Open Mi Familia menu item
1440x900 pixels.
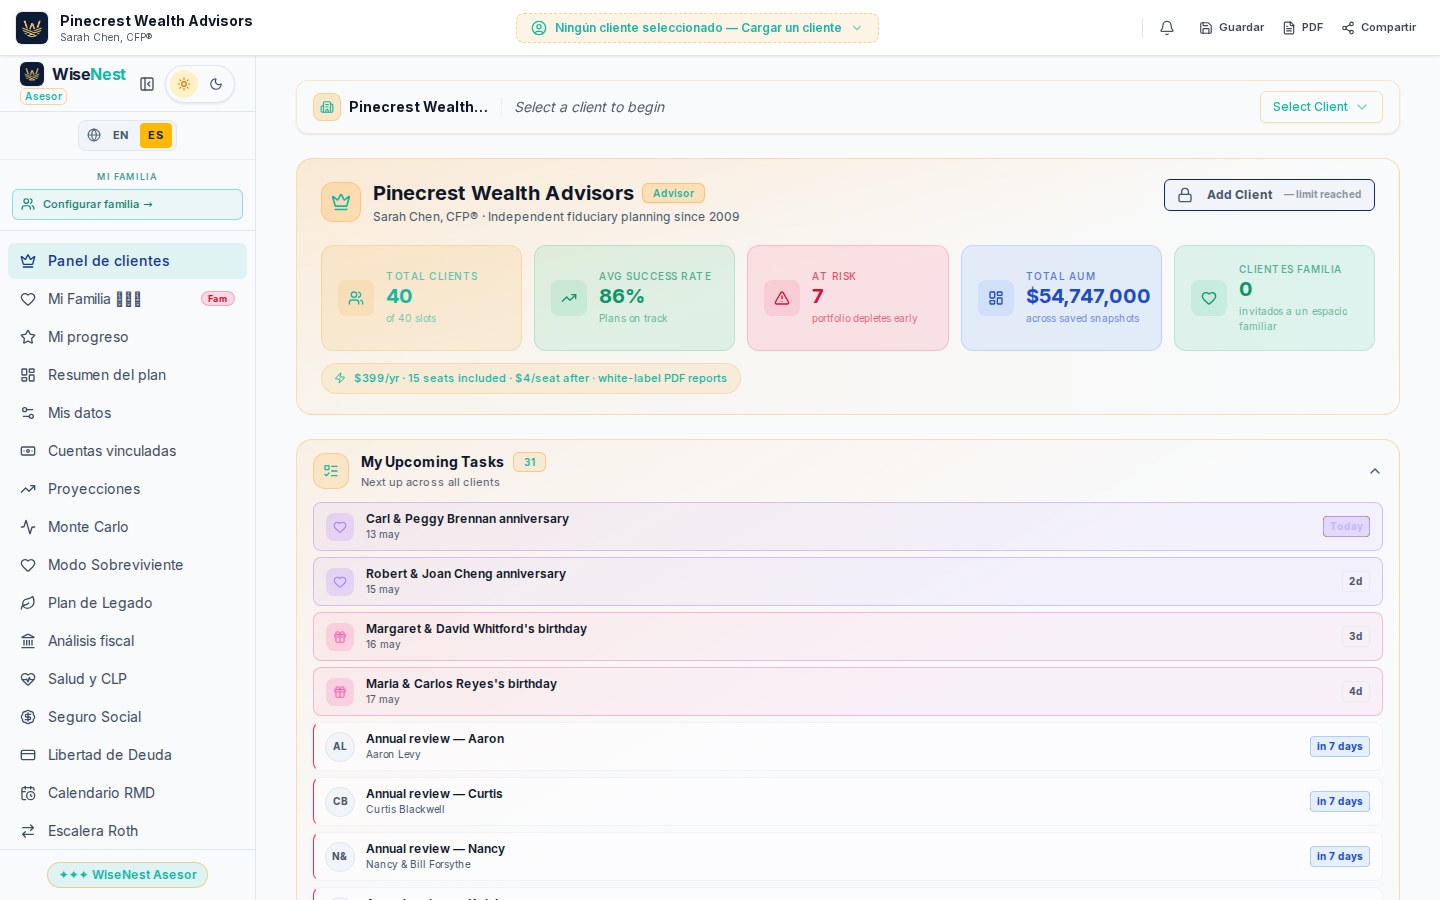point(127,299)
